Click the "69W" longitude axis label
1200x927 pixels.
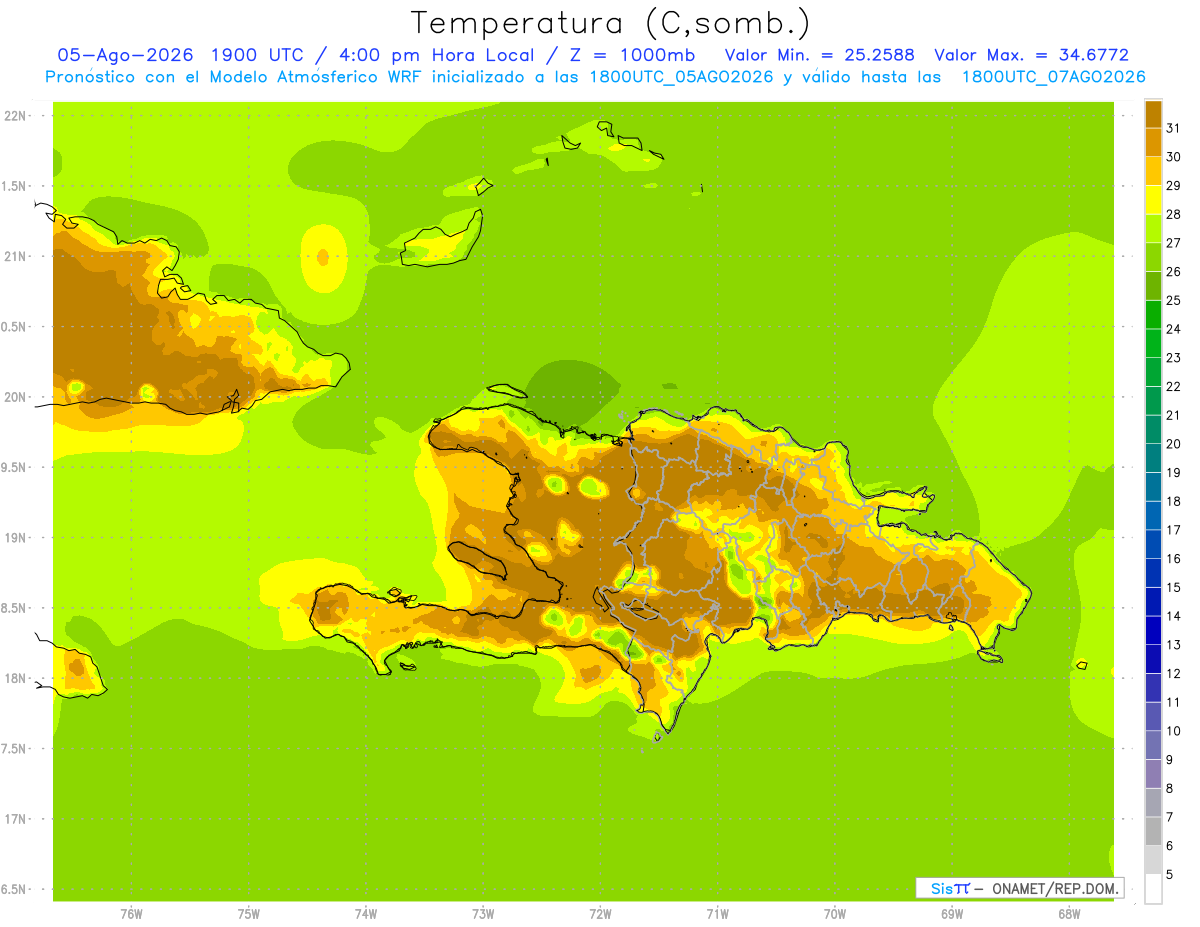pos(952,914)
